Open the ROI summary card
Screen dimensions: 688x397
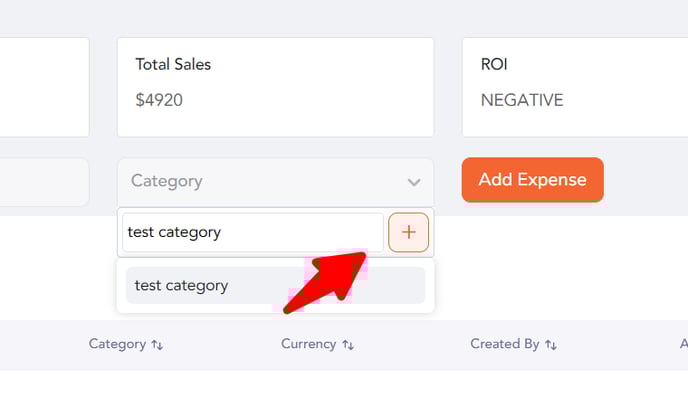click(575, 87)
